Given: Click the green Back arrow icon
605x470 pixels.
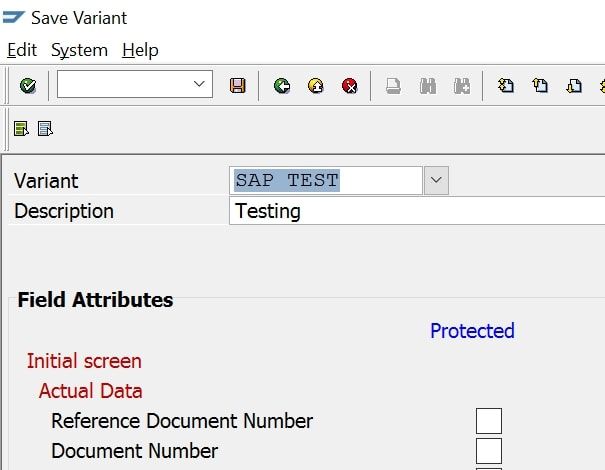Looking at the screenshot, I should click(282, 86).
